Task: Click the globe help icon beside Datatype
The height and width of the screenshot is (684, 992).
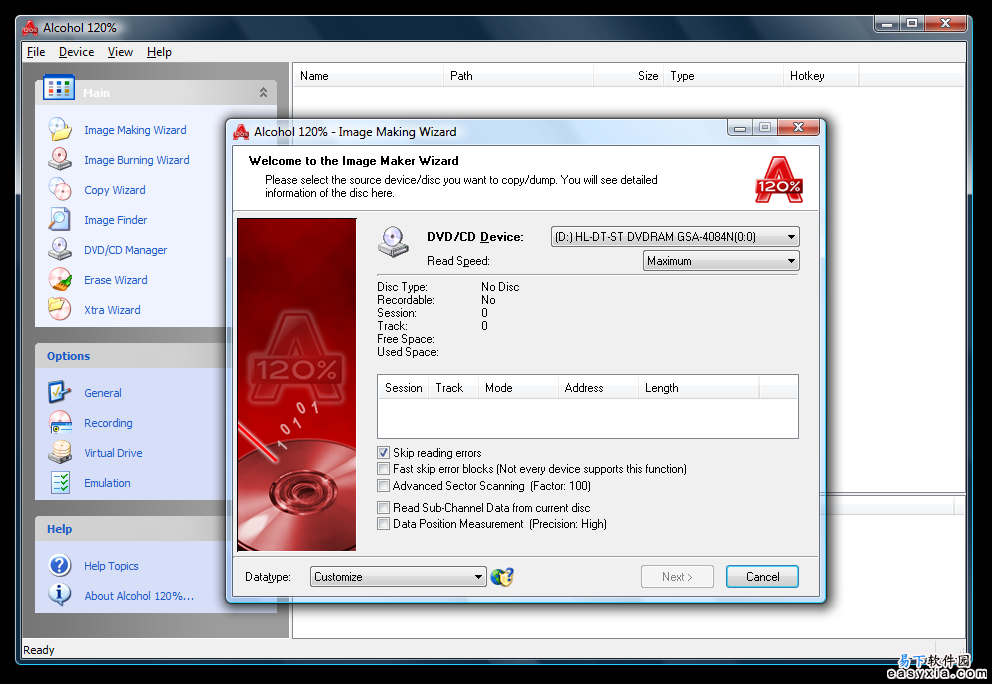Action: point(502,577)
